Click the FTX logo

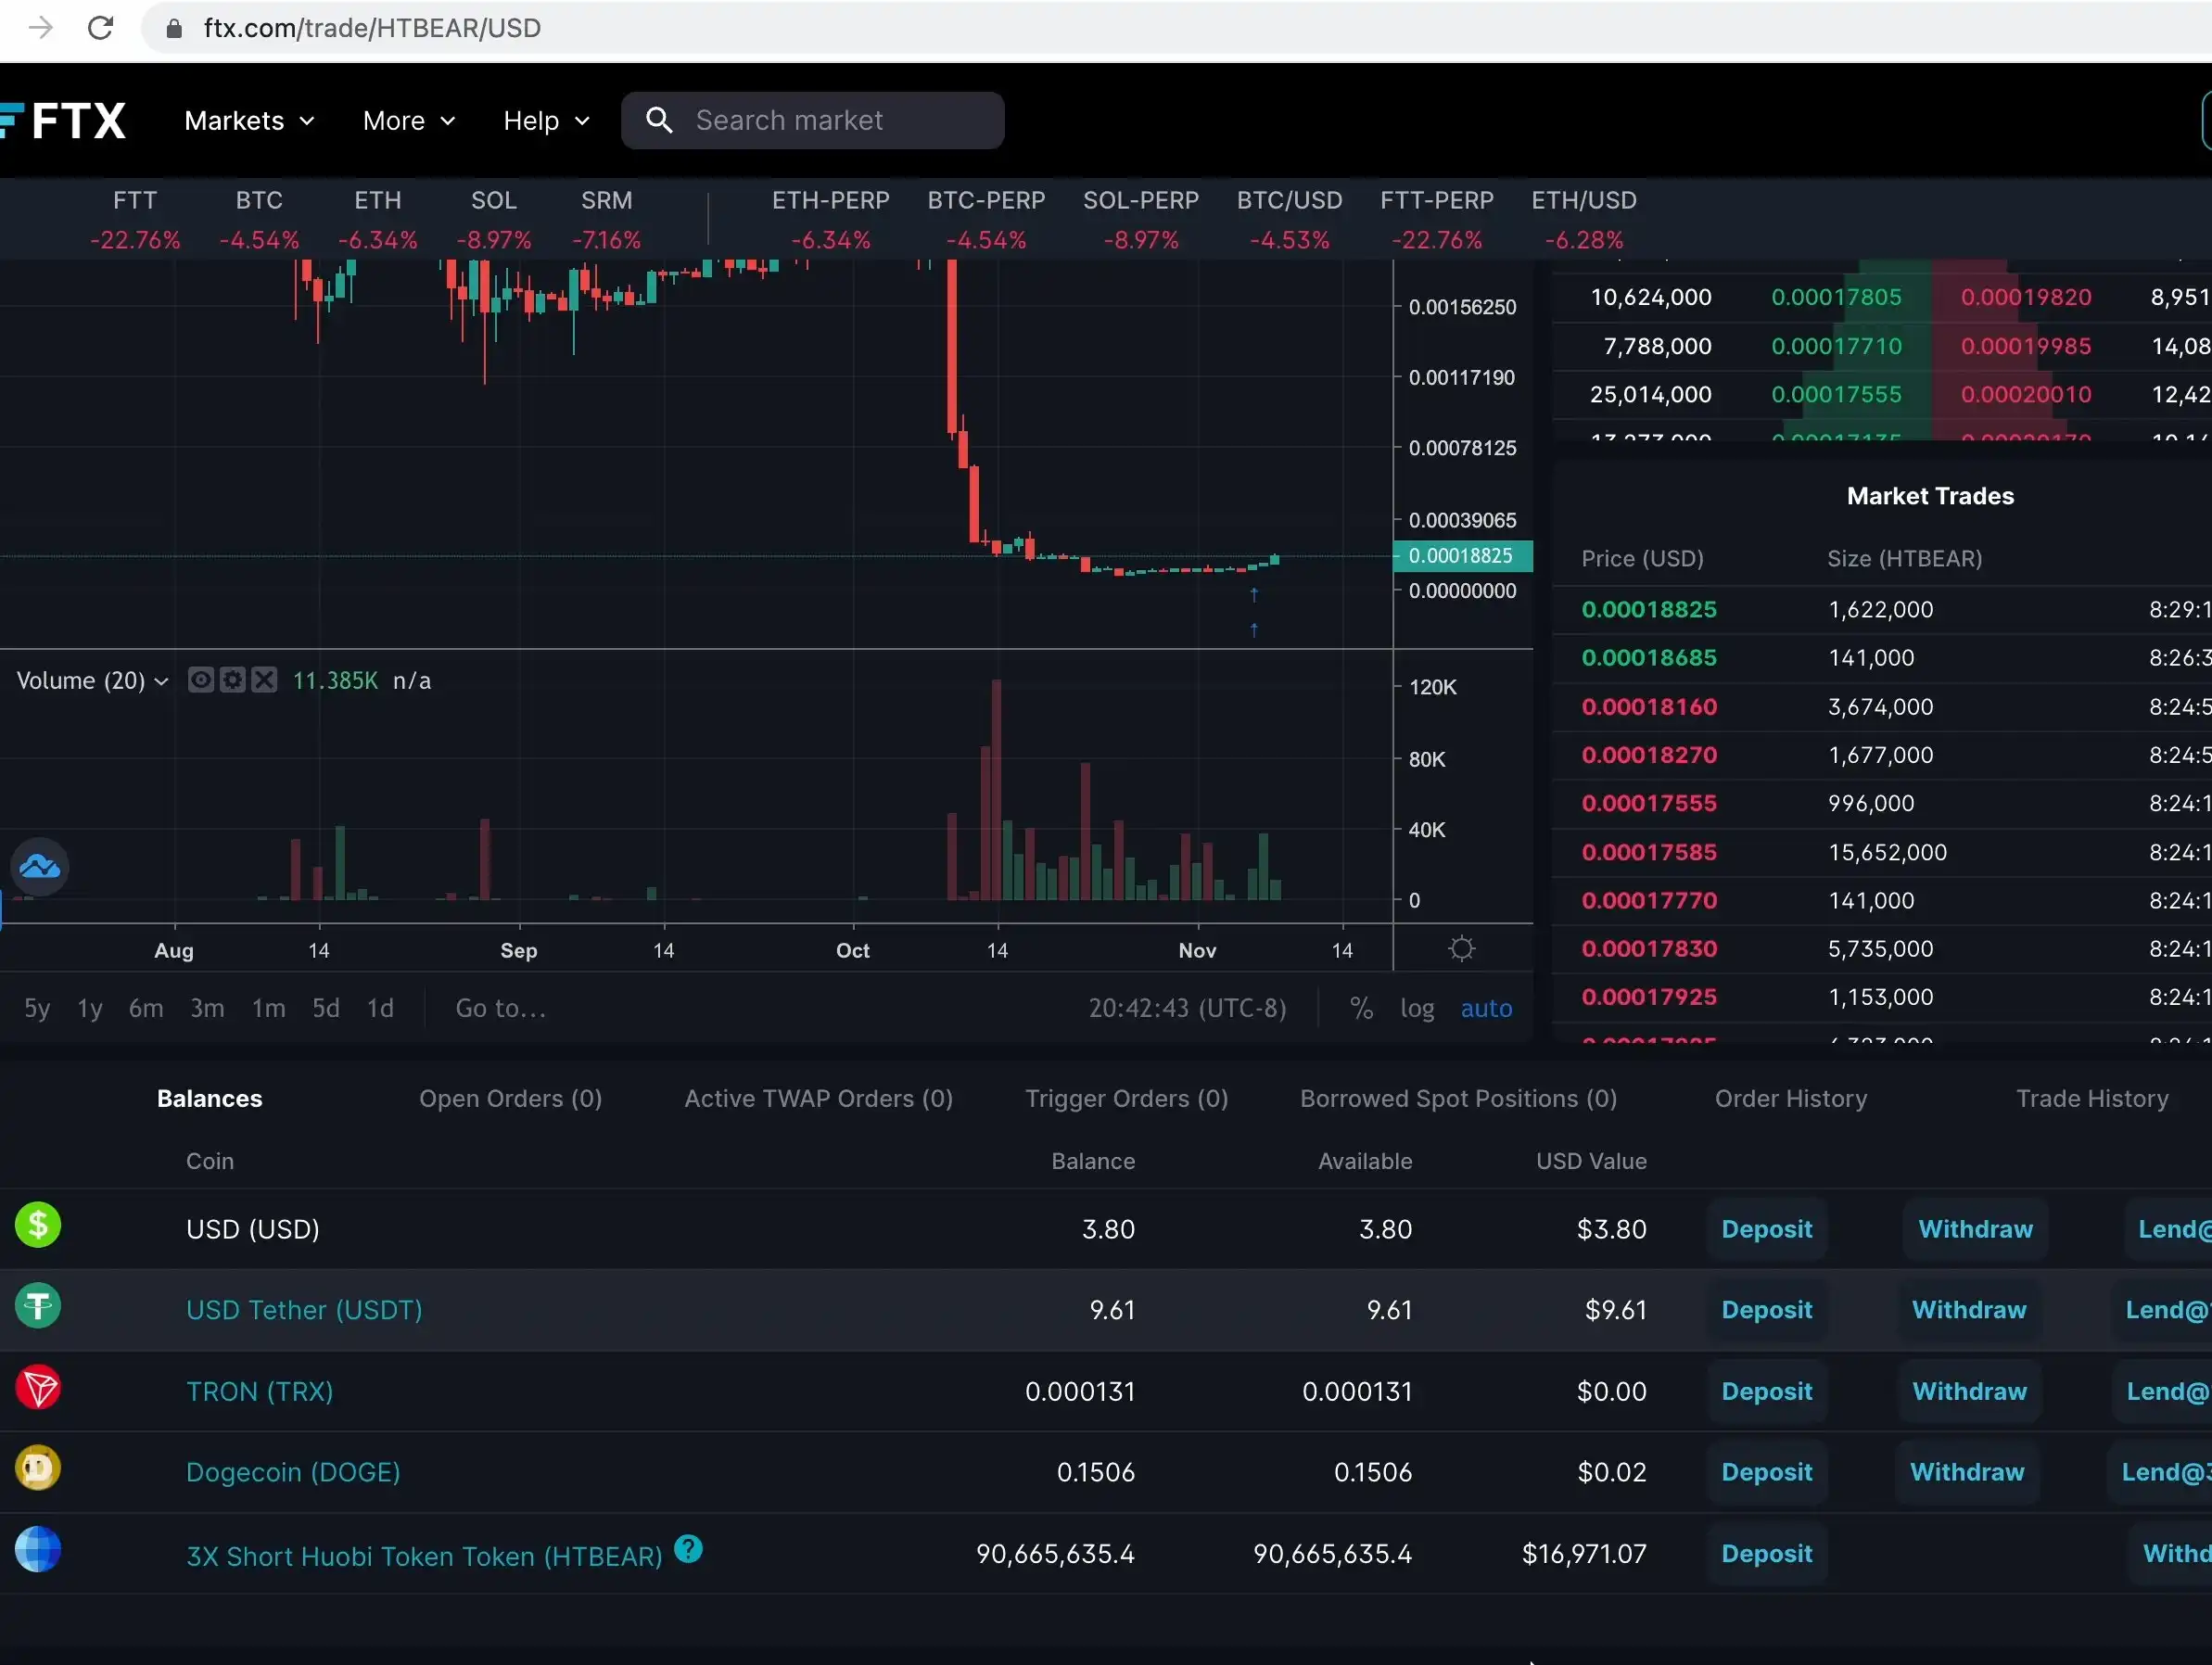(x=62, y=121)
